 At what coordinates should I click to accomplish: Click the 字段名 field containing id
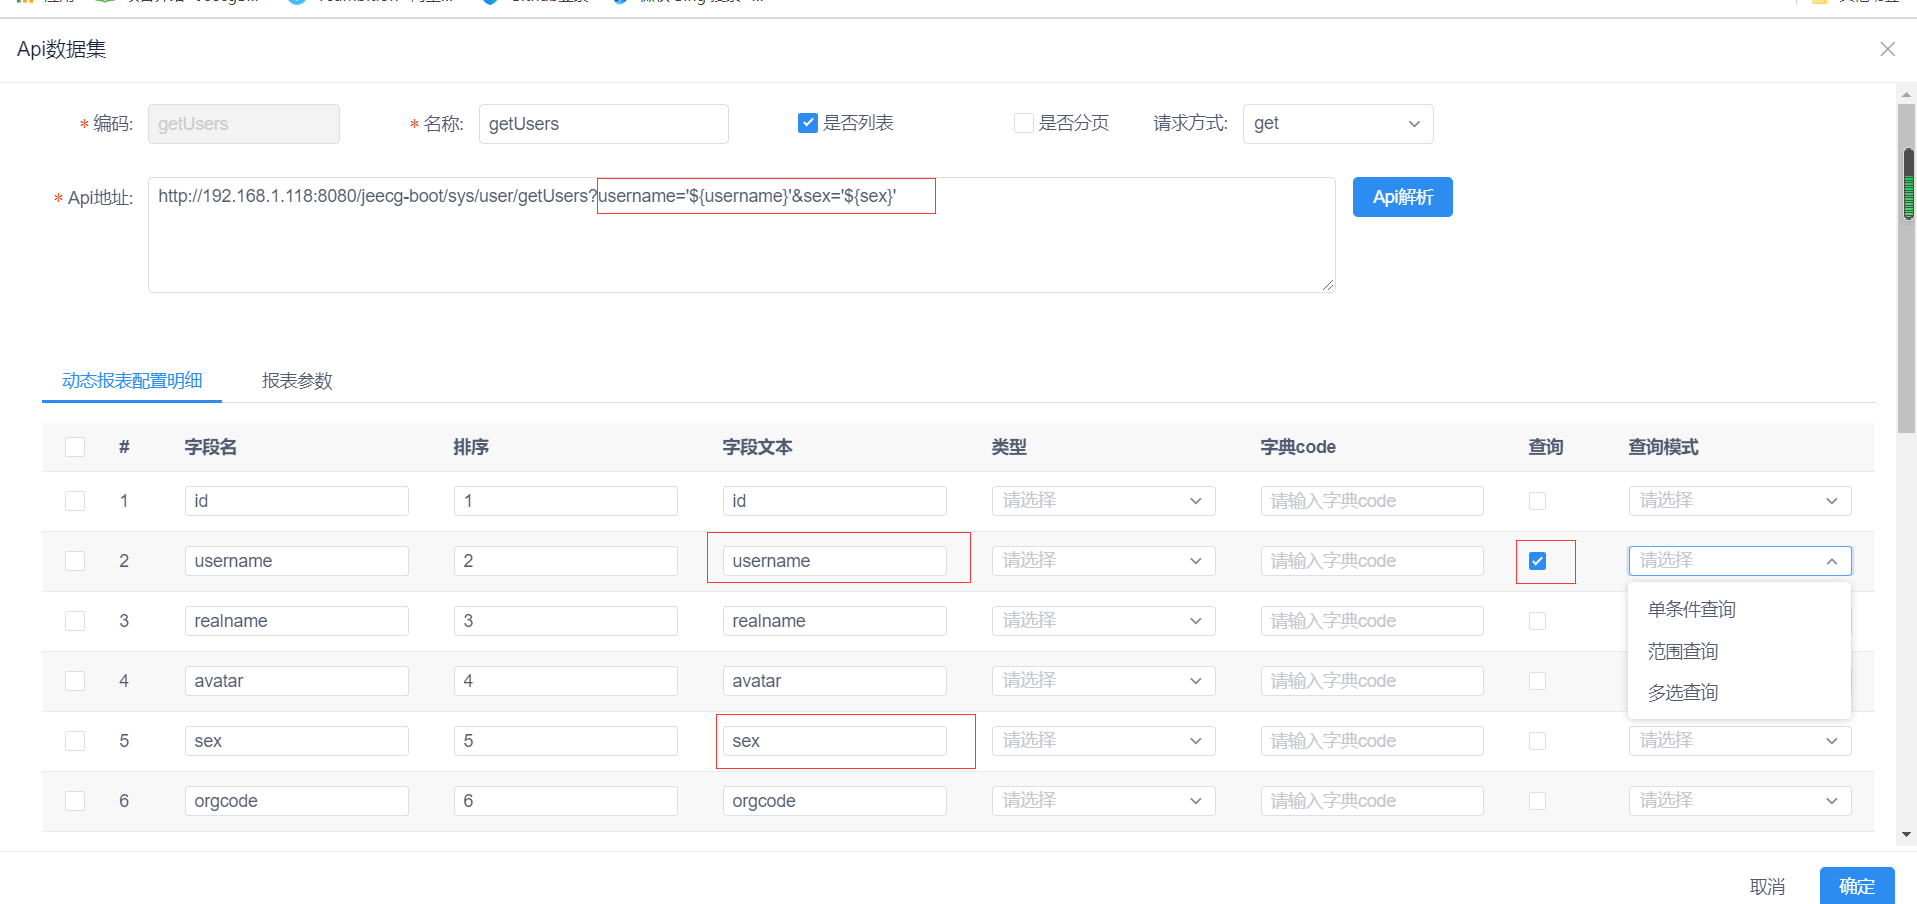point(296,501)
